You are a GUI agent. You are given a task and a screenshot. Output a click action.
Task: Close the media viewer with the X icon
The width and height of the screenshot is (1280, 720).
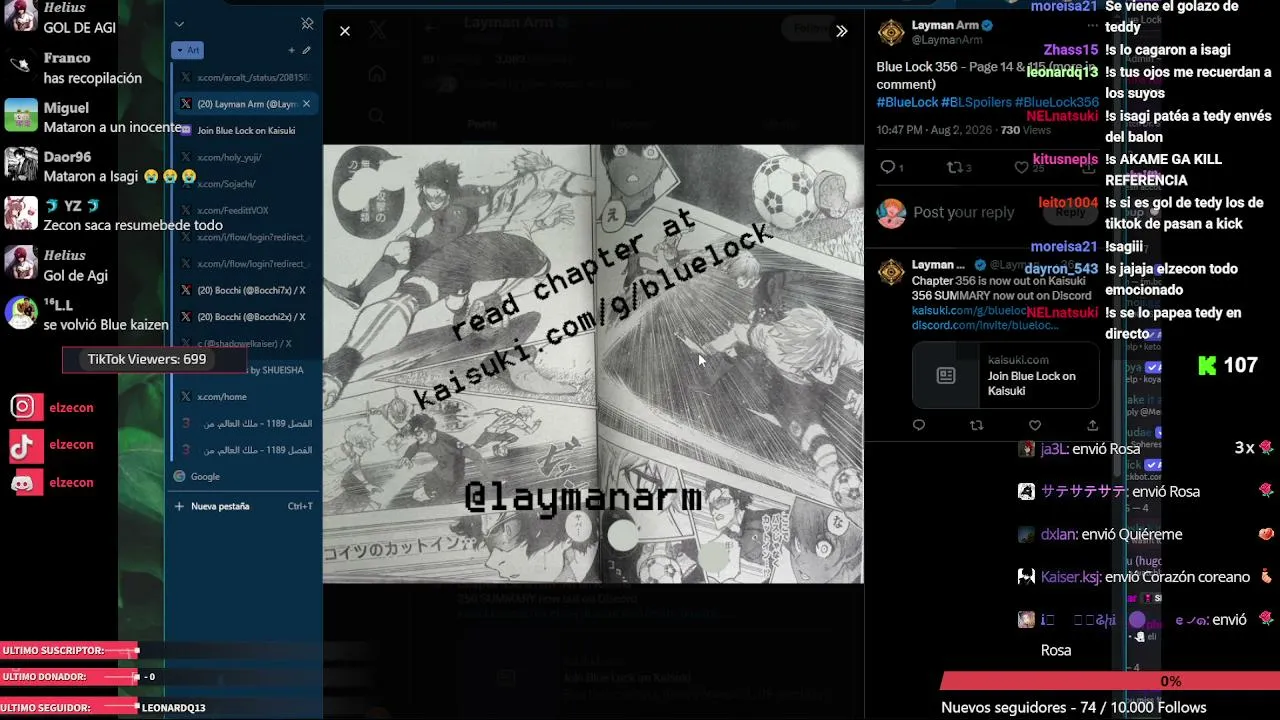[345, 31]
